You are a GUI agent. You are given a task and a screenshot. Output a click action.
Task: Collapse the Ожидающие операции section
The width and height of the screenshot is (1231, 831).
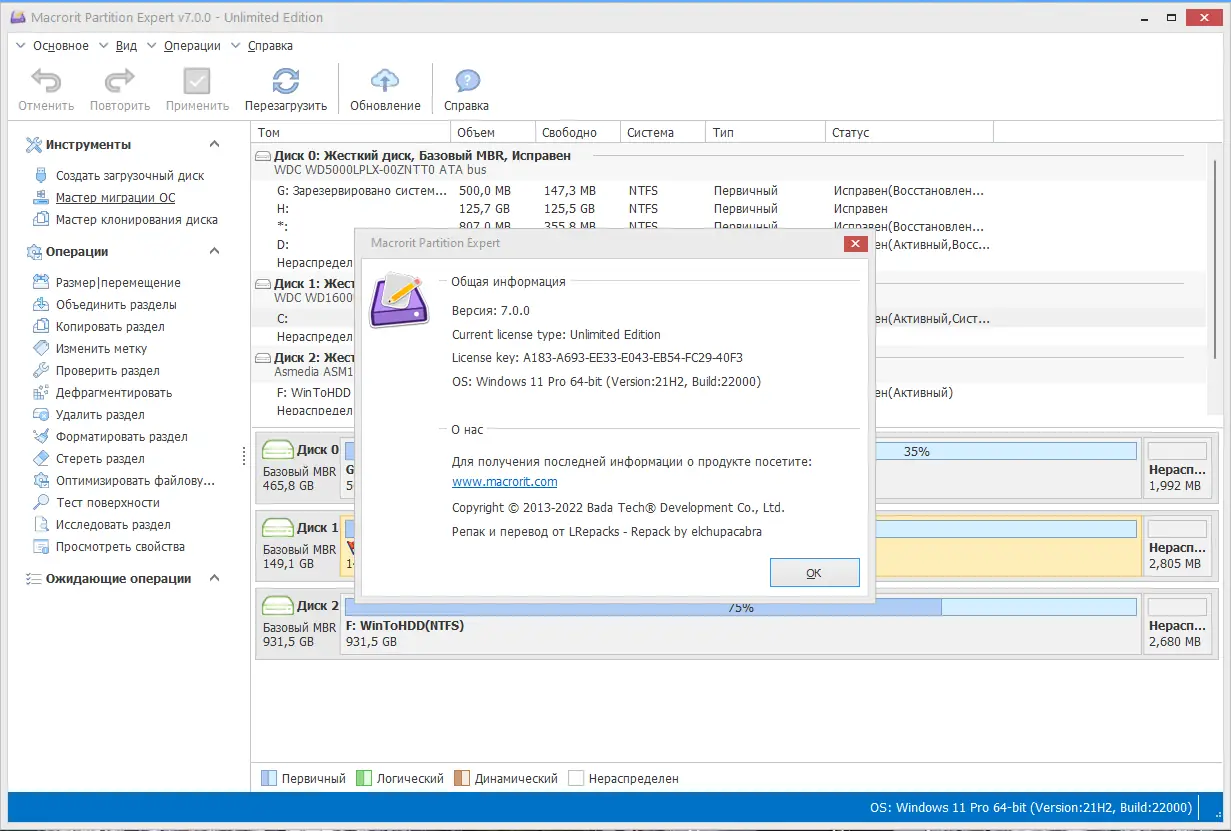[214, 579]
